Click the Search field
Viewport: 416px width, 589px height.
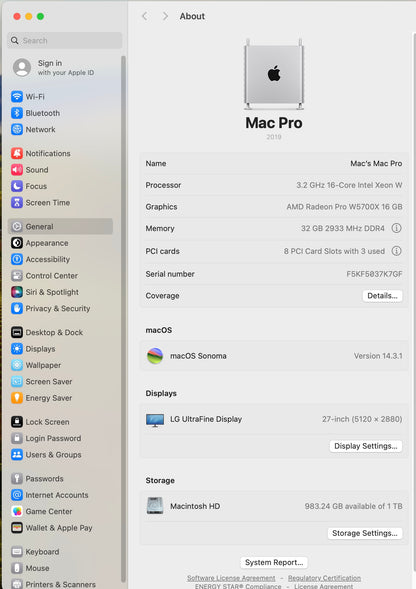point(65,40)
